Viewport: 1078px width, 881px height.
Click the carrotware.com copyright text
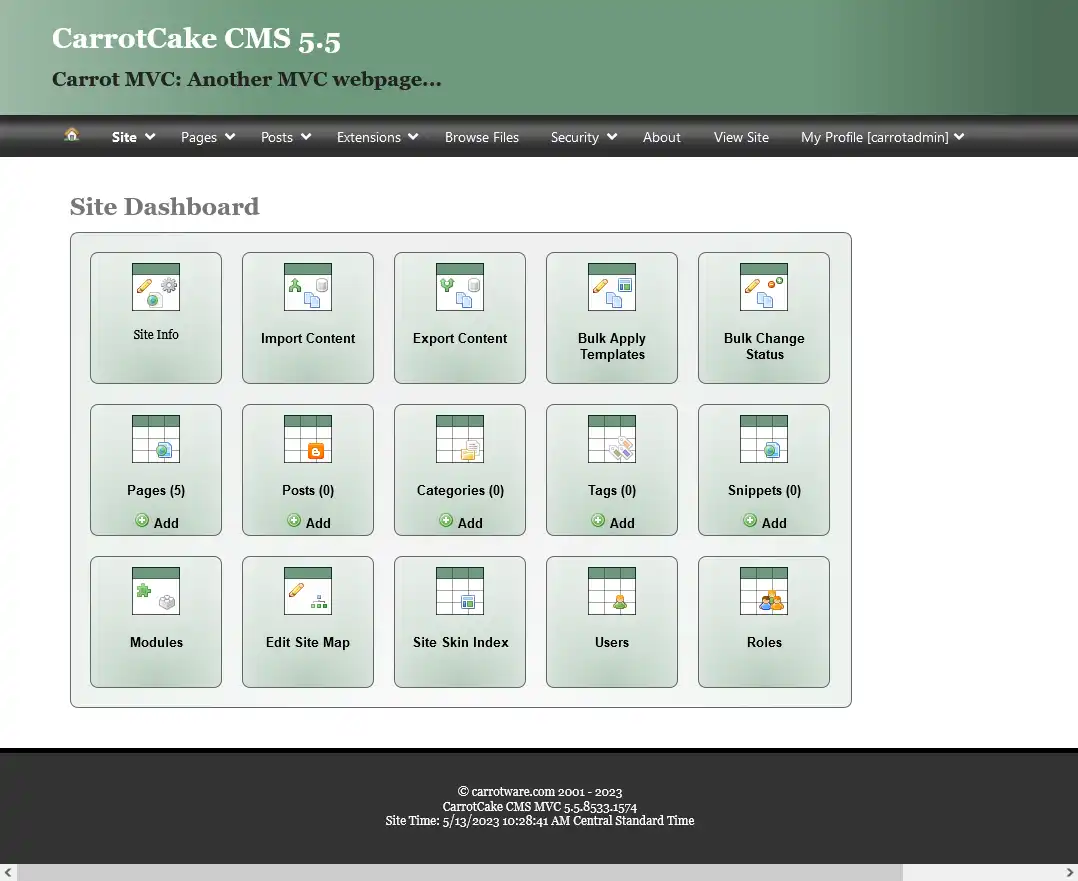[x=540, y=792]
